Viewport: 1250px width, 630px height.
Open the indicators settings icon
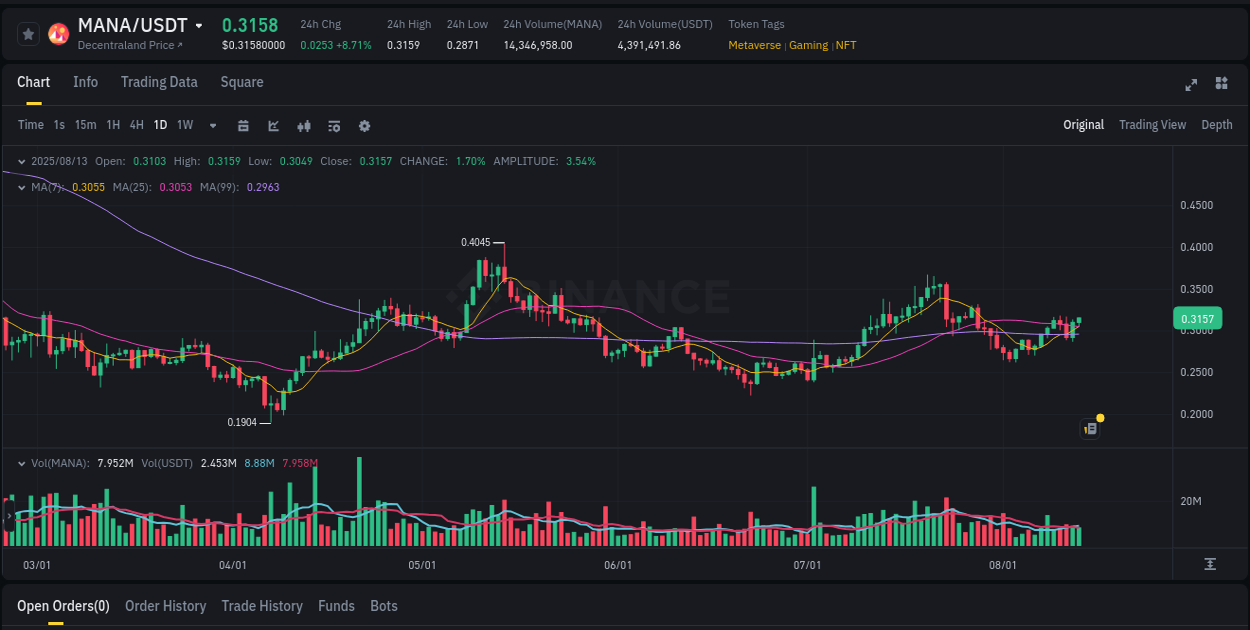click(x=333, y=126)
